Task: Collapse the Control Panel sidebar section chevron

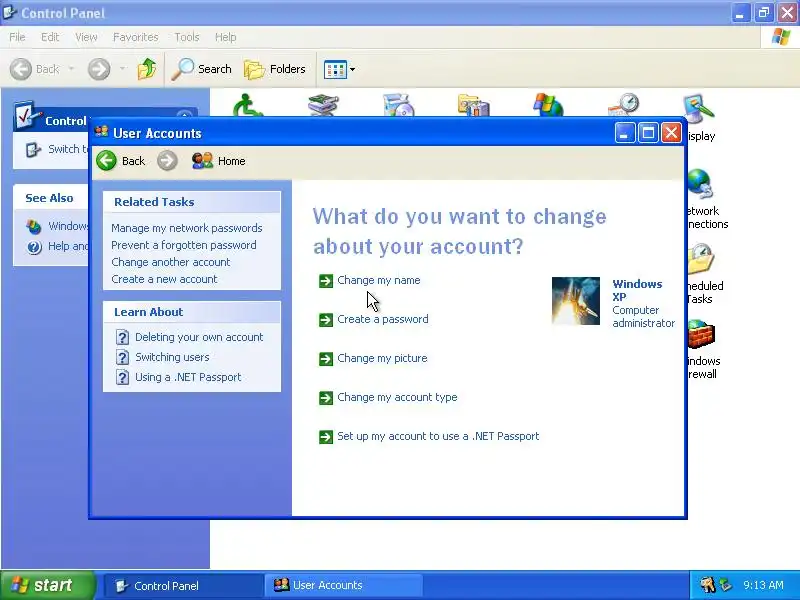Action: tap(184, 114)
